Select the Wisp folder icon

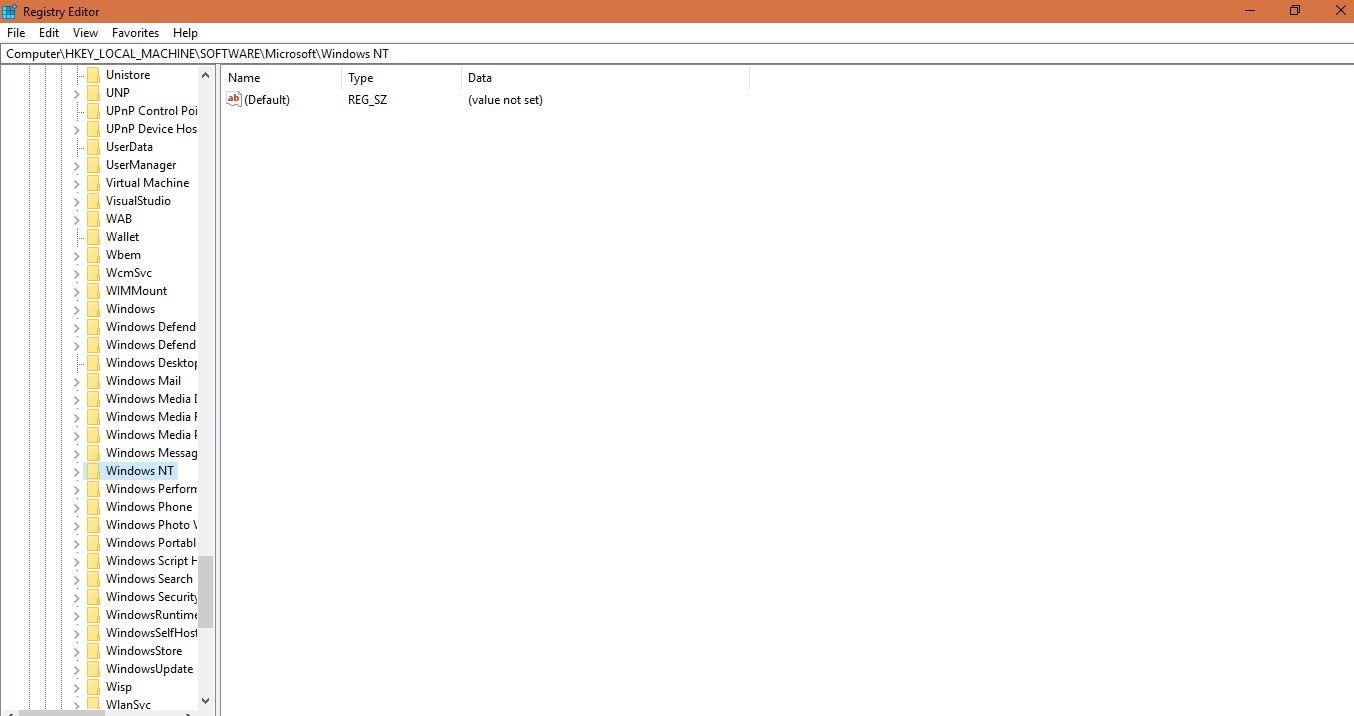(93, 687)
